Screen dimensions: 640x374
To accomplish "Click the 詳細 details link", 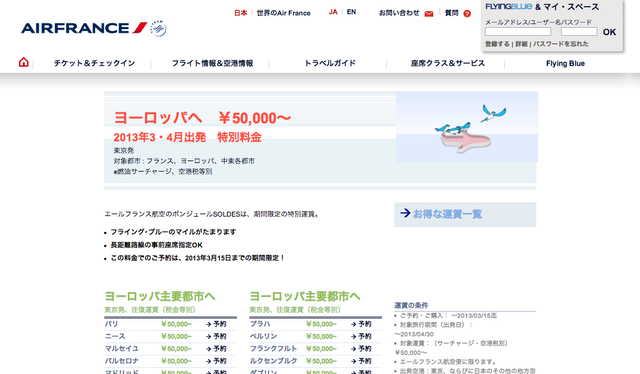I will coord(521,44).
